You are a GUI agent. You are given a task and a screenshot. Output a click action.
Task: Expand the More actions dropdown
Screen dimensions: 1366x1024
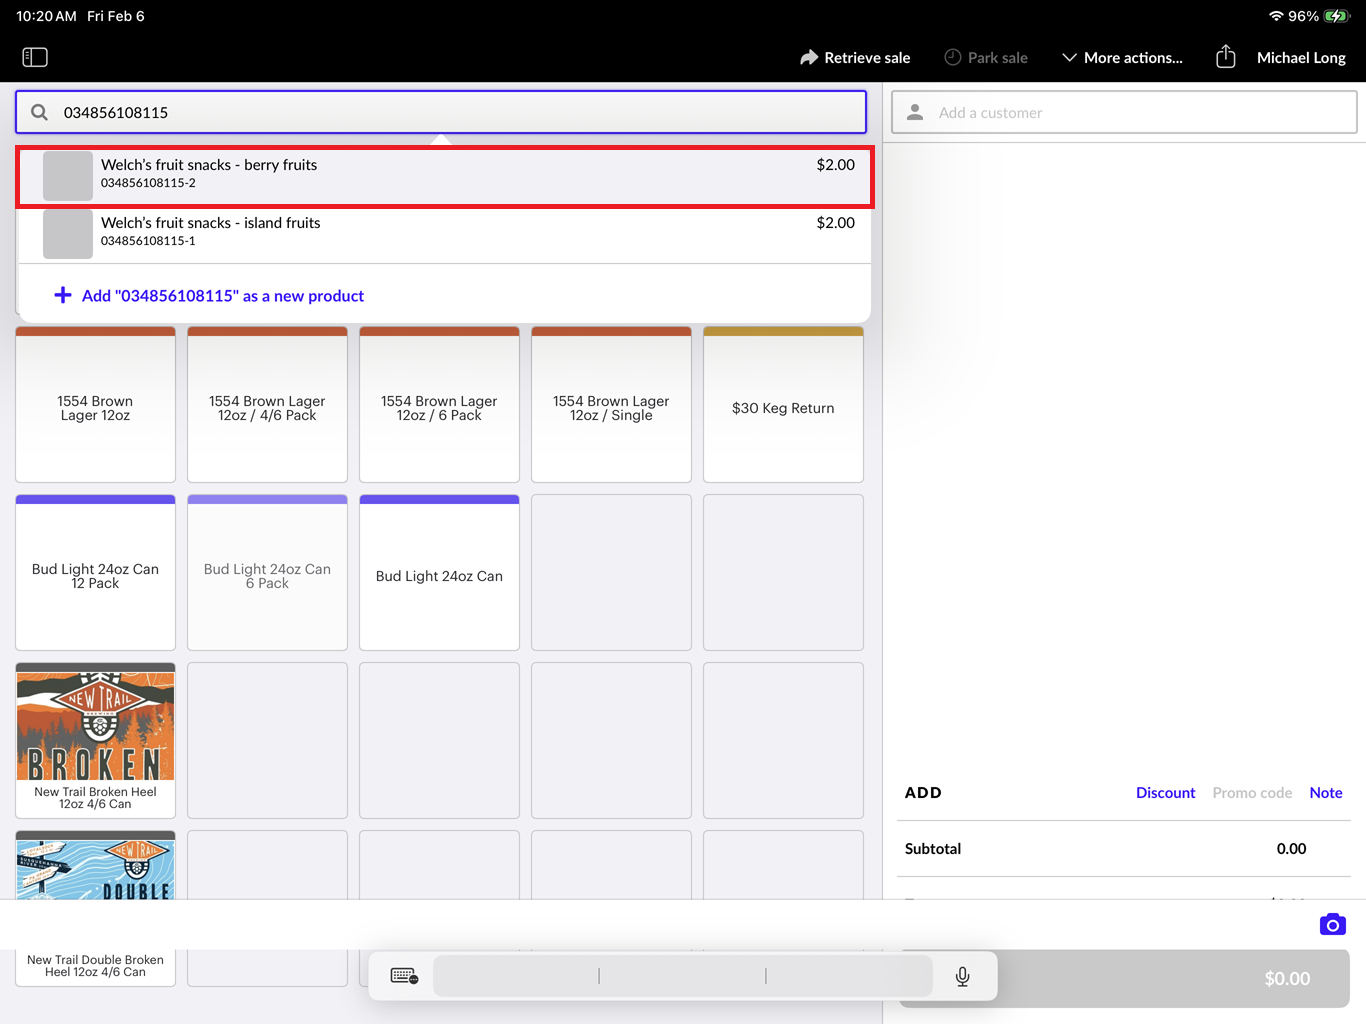tap(1122, 57)
